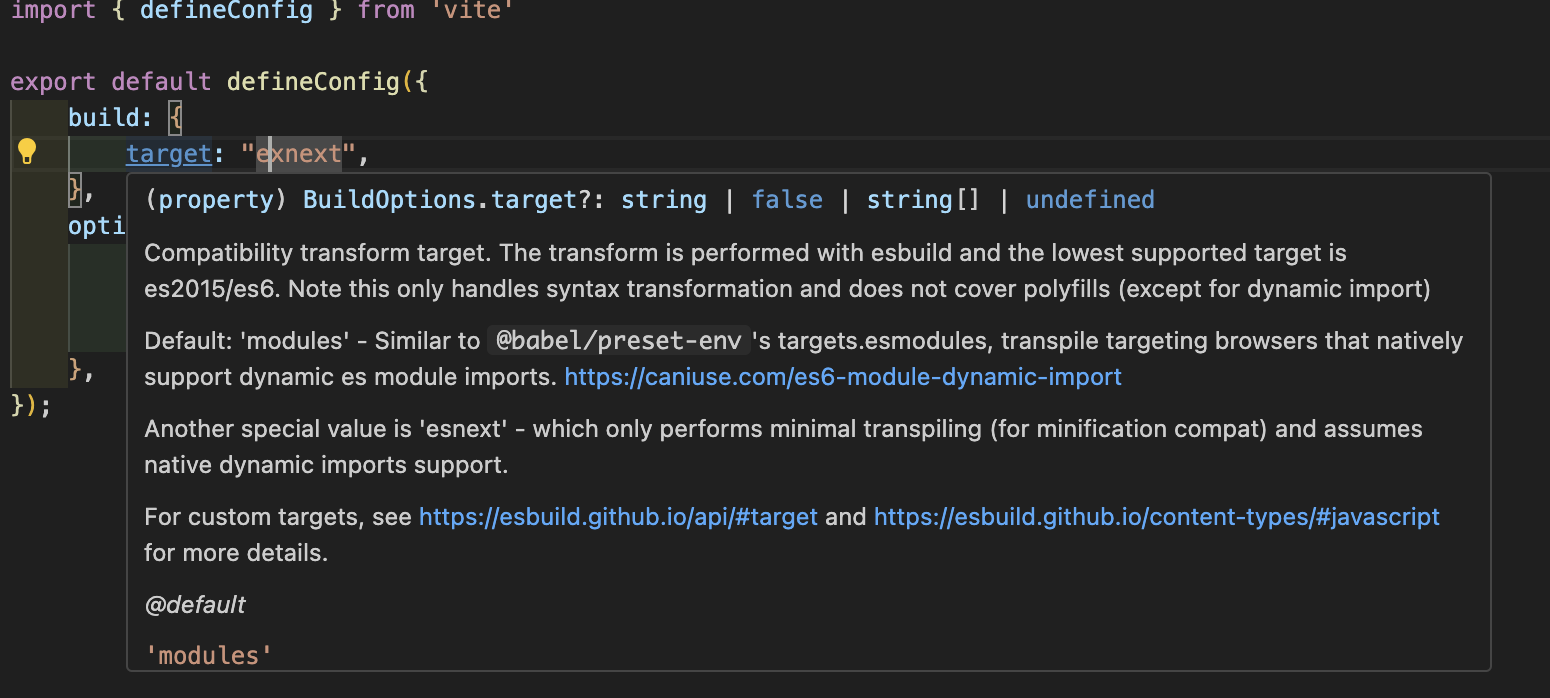Open the esbuild api #target link
Image resolution: width=1550 pixels, height=698 pixels.
[618, 517]
